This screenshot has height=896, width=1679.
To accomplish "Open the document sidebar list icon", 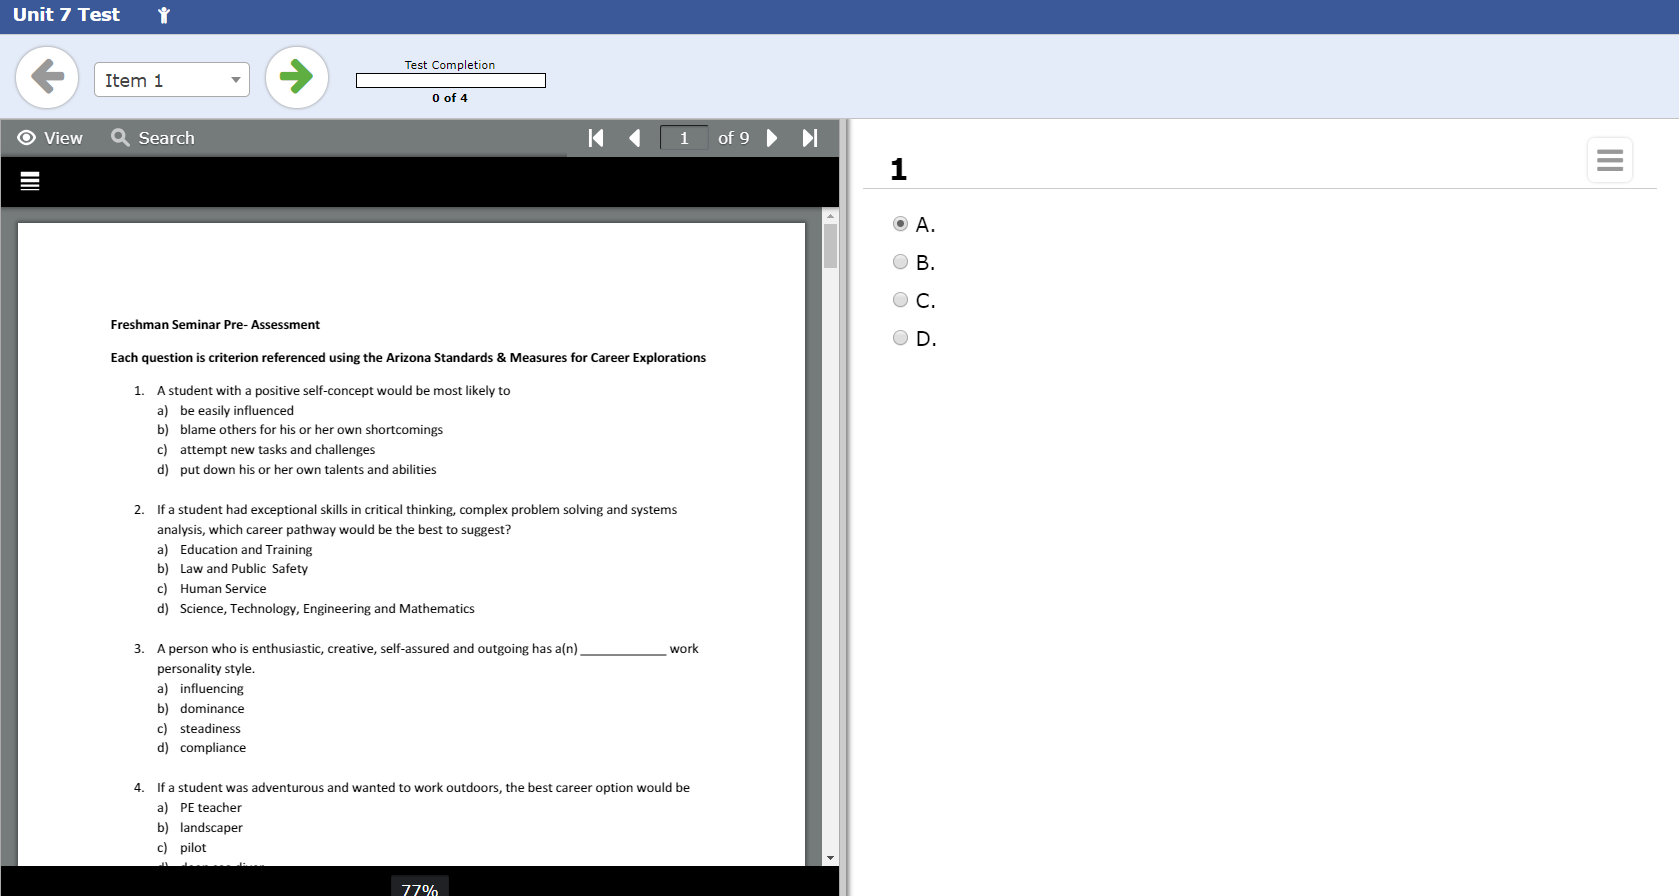I will point(30,181).
